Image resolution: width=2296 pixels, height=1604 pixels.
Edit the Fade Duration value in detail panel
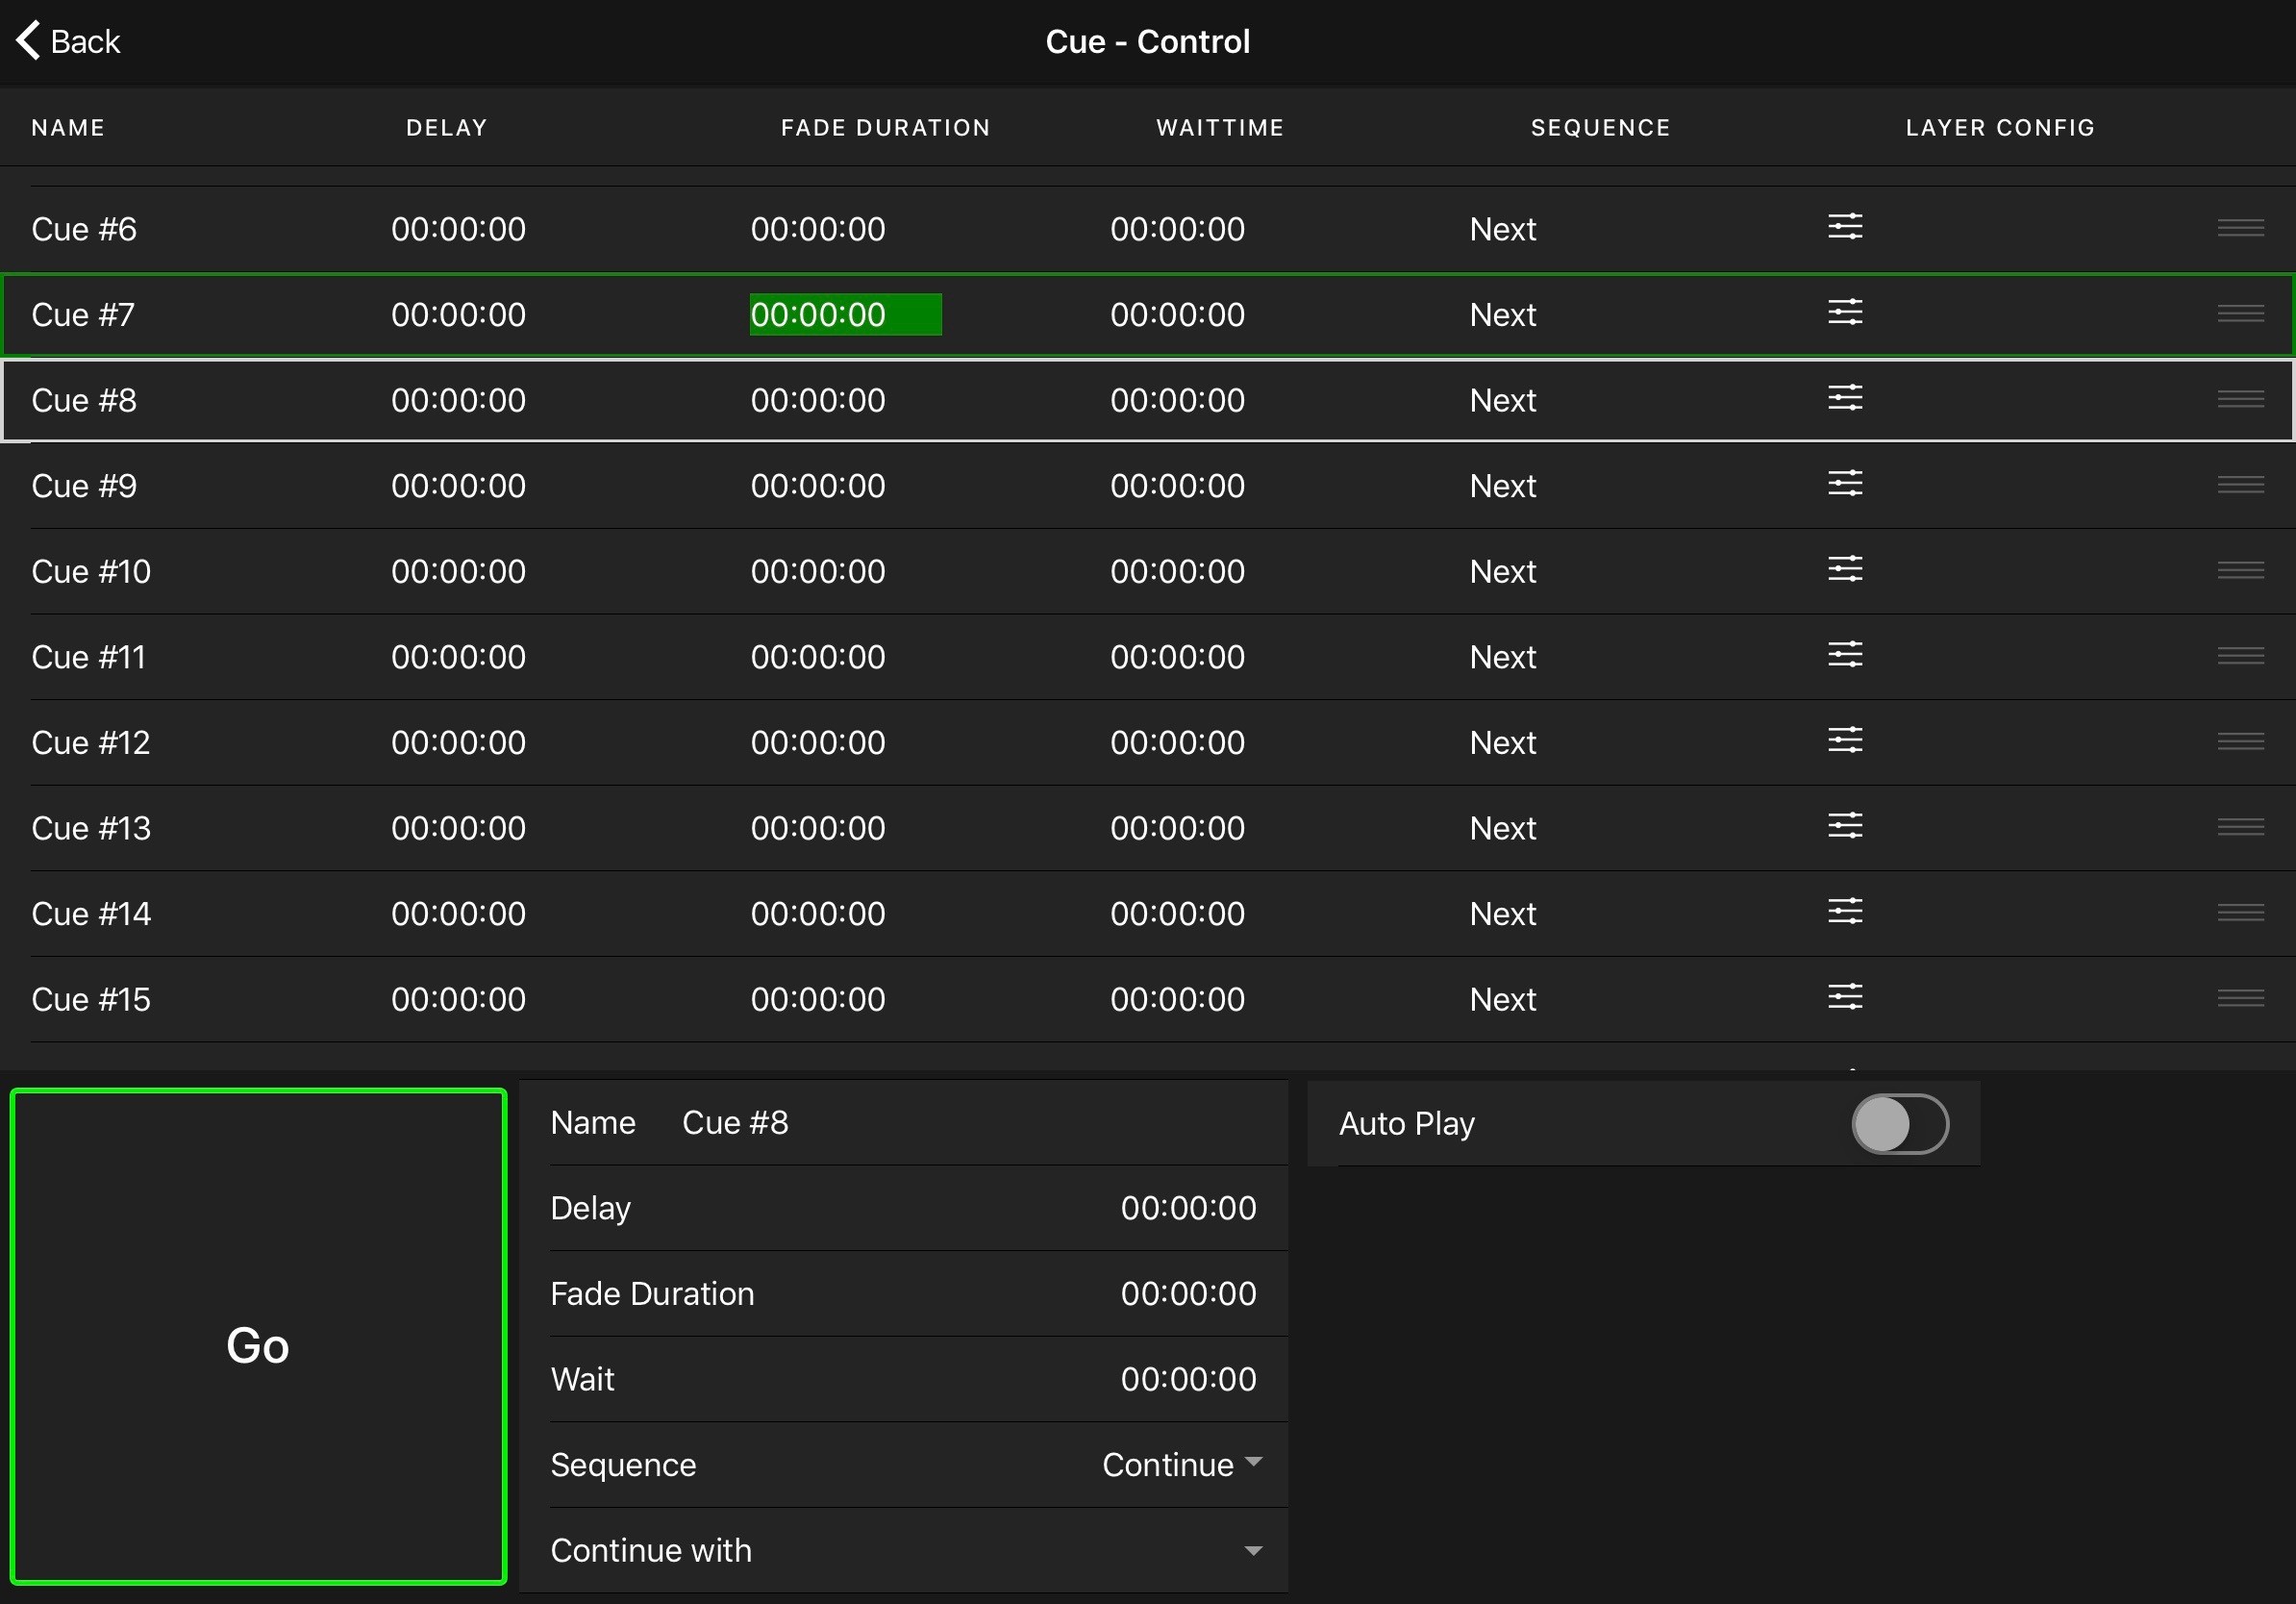click(1188, 1294)
